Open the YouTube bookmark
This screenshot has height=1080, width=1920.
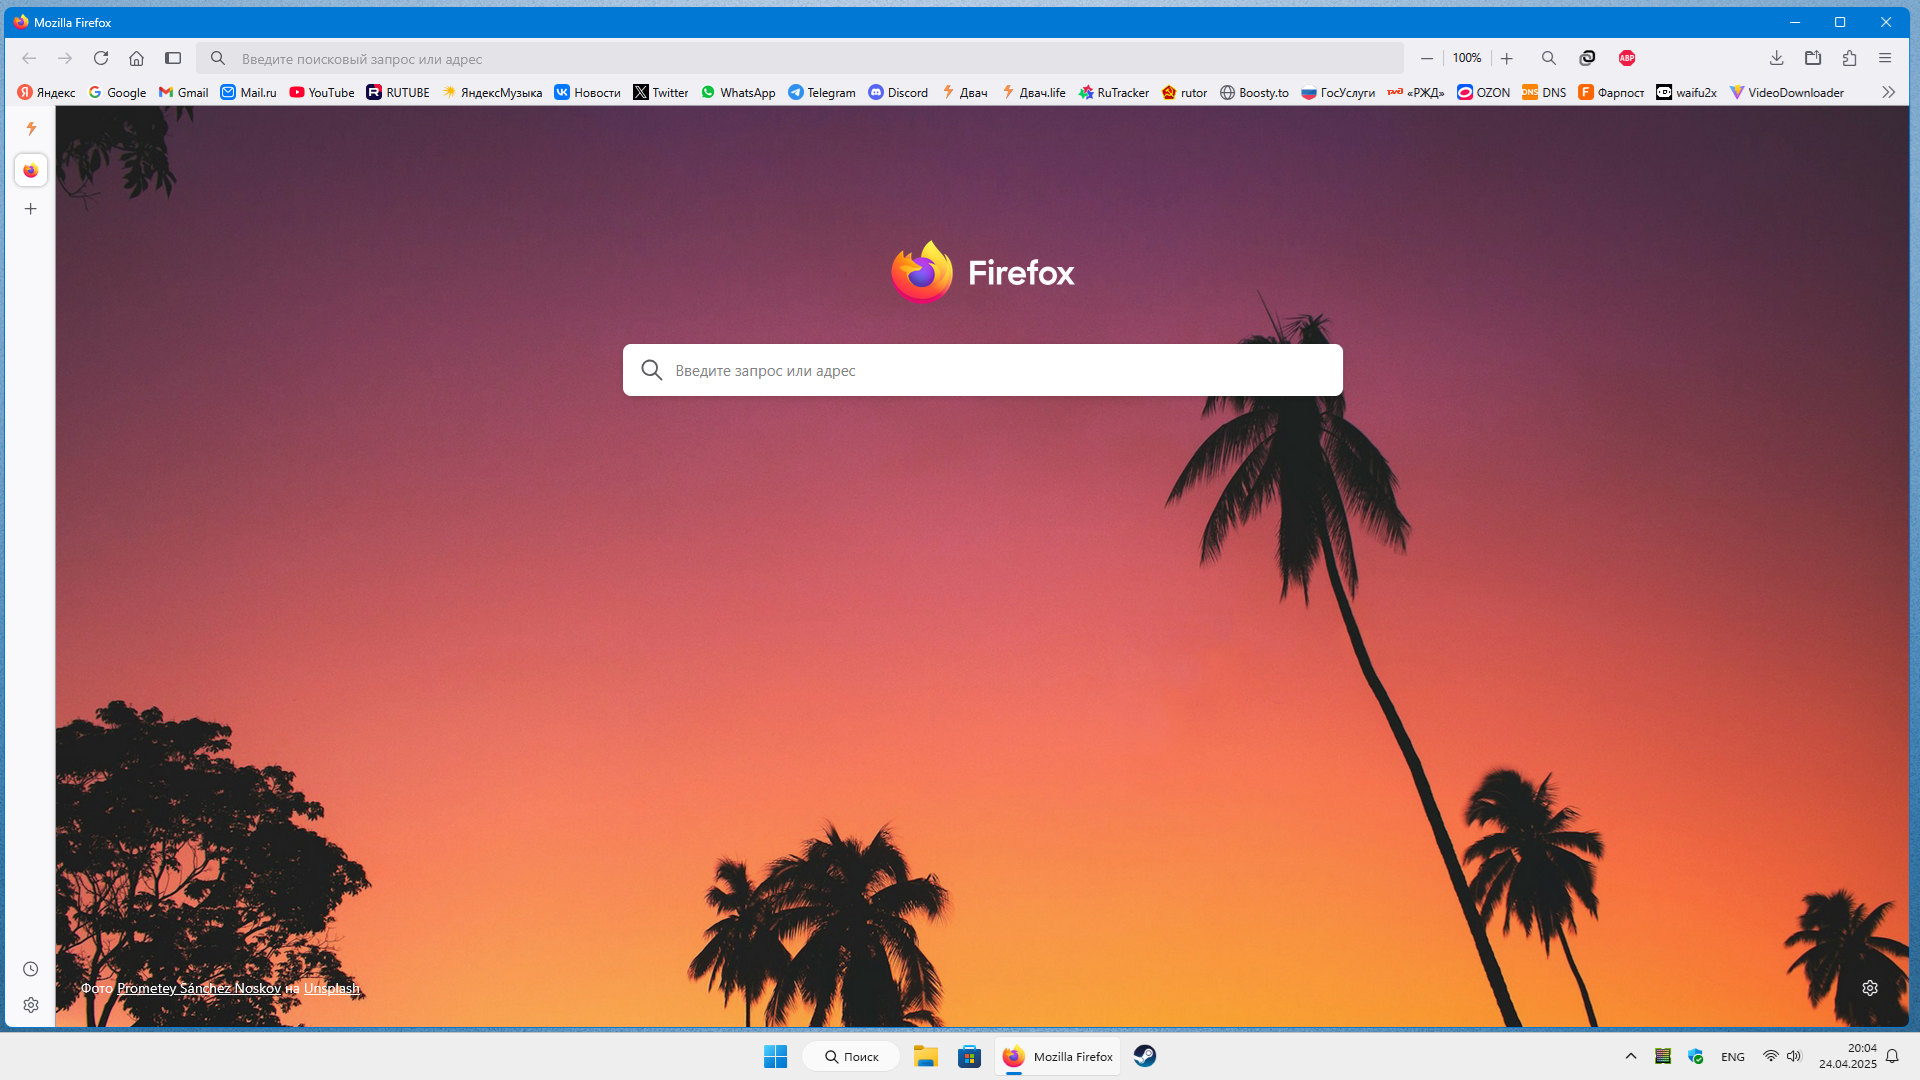click(322, 92)
